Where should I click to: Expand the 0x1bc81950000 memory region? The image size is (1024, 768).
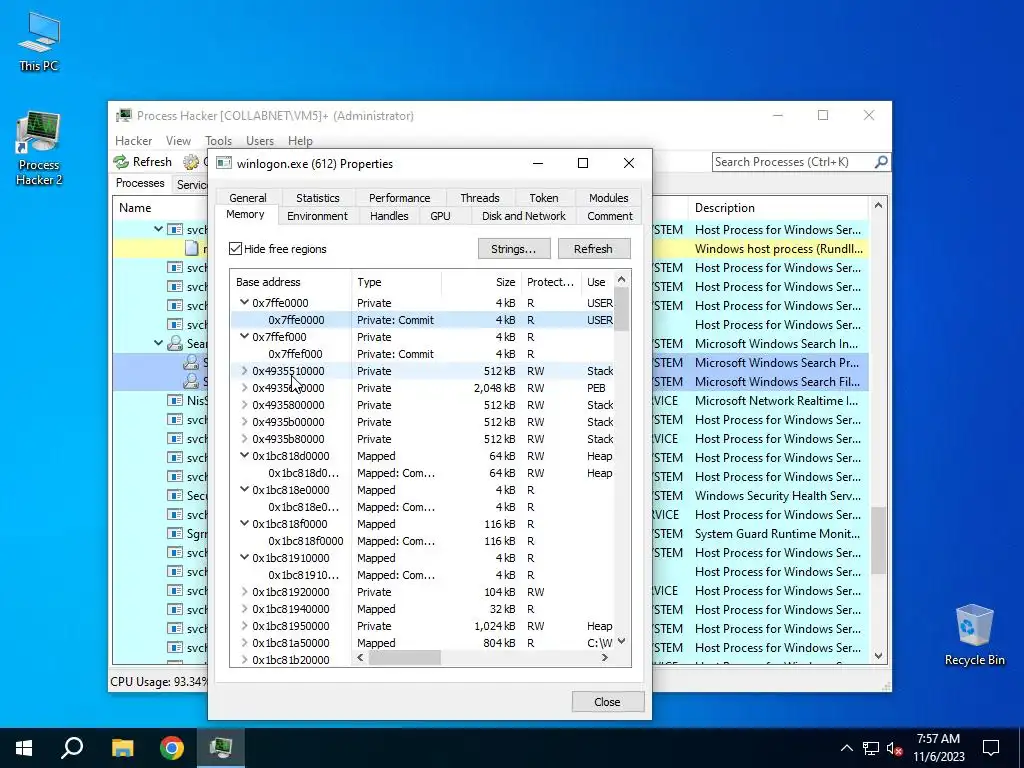[244, 626]
